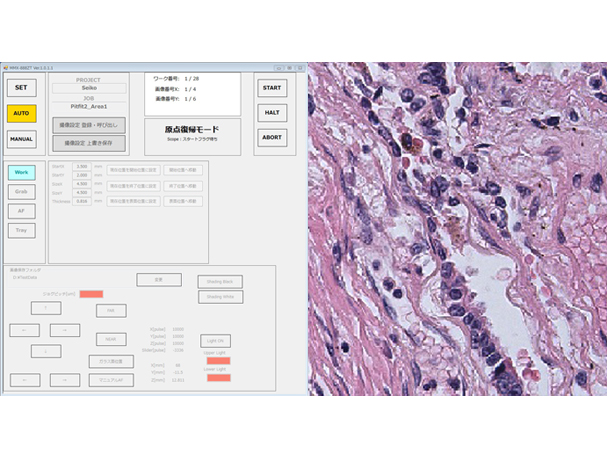Click the START button

pyautogui.click(x=272, y=88)
